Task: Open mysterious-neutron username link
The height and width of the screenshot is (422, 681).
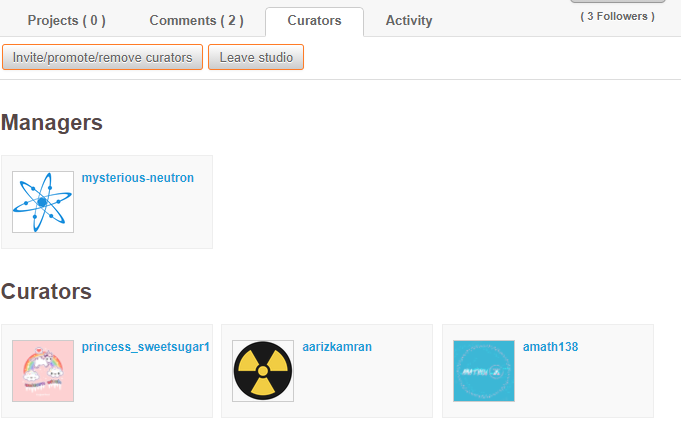Action: [x=138, y=178]
